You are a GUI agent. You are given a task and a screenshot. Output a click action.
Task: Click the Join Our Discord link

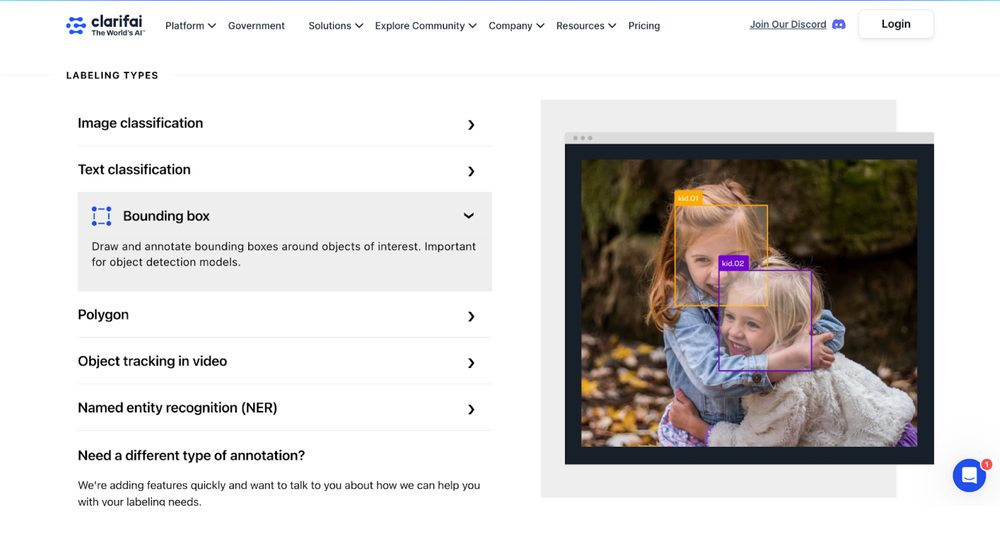pos(788,24)
